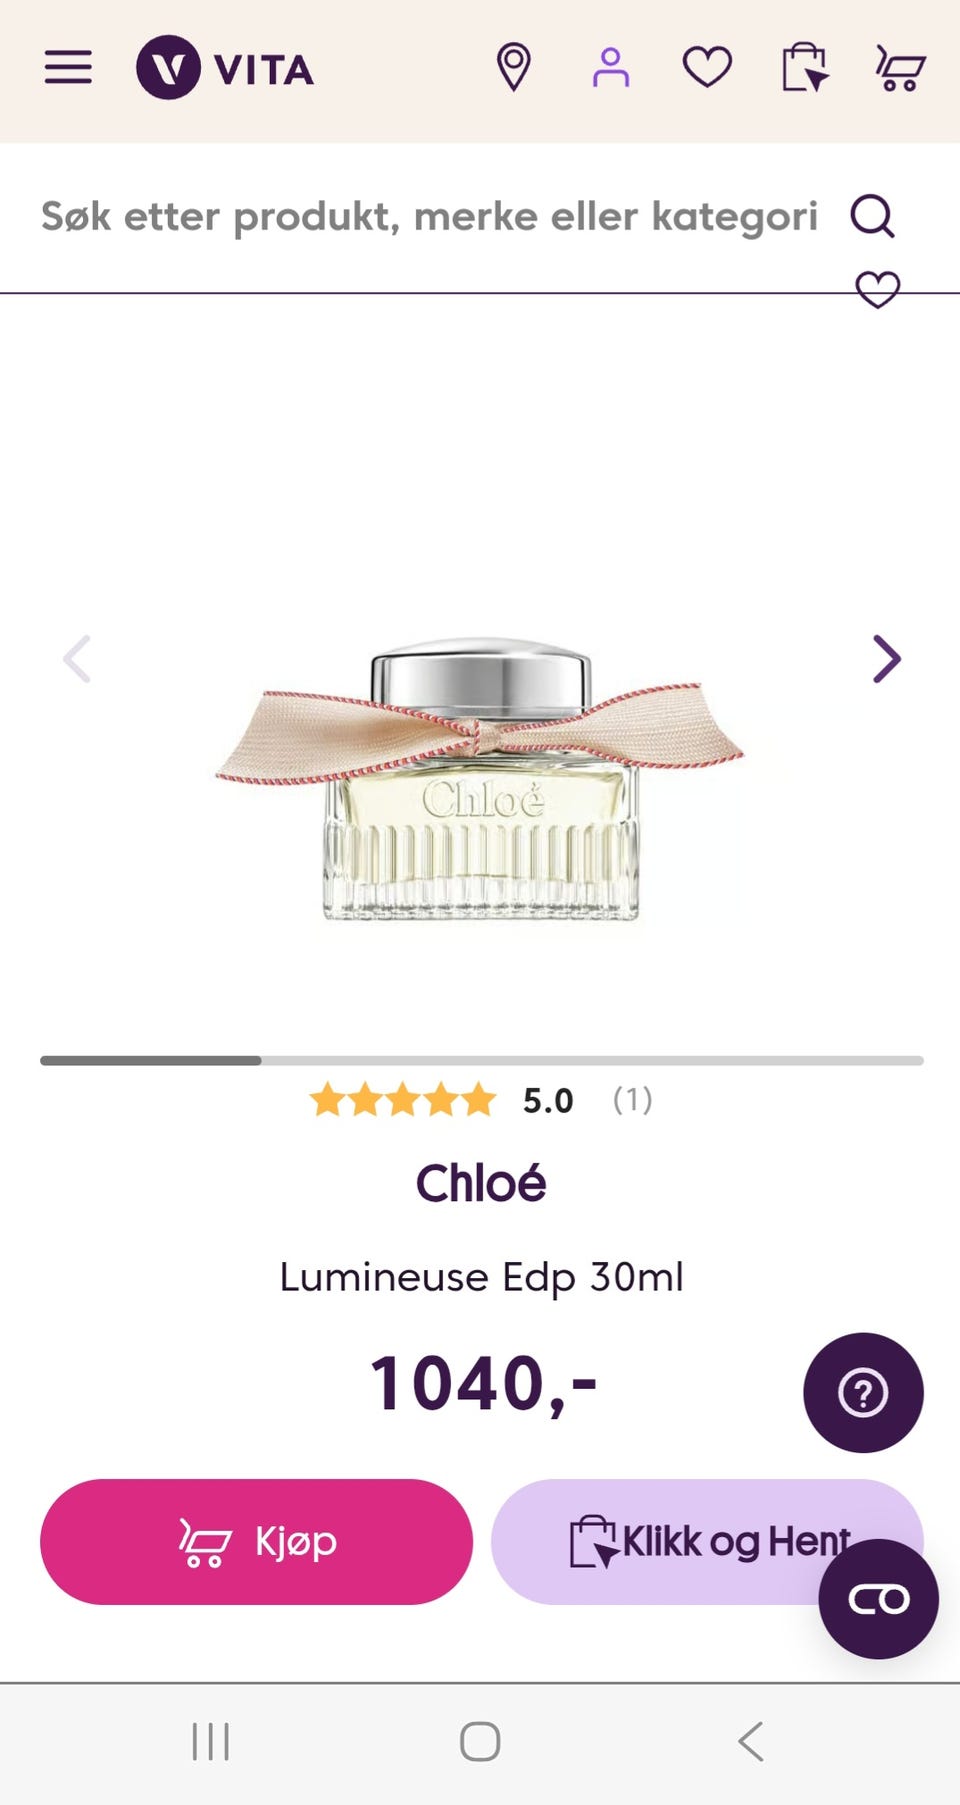Open the chat bubble button
The width and height of the screenshot is (960, 1805).
click(878, 1599)
